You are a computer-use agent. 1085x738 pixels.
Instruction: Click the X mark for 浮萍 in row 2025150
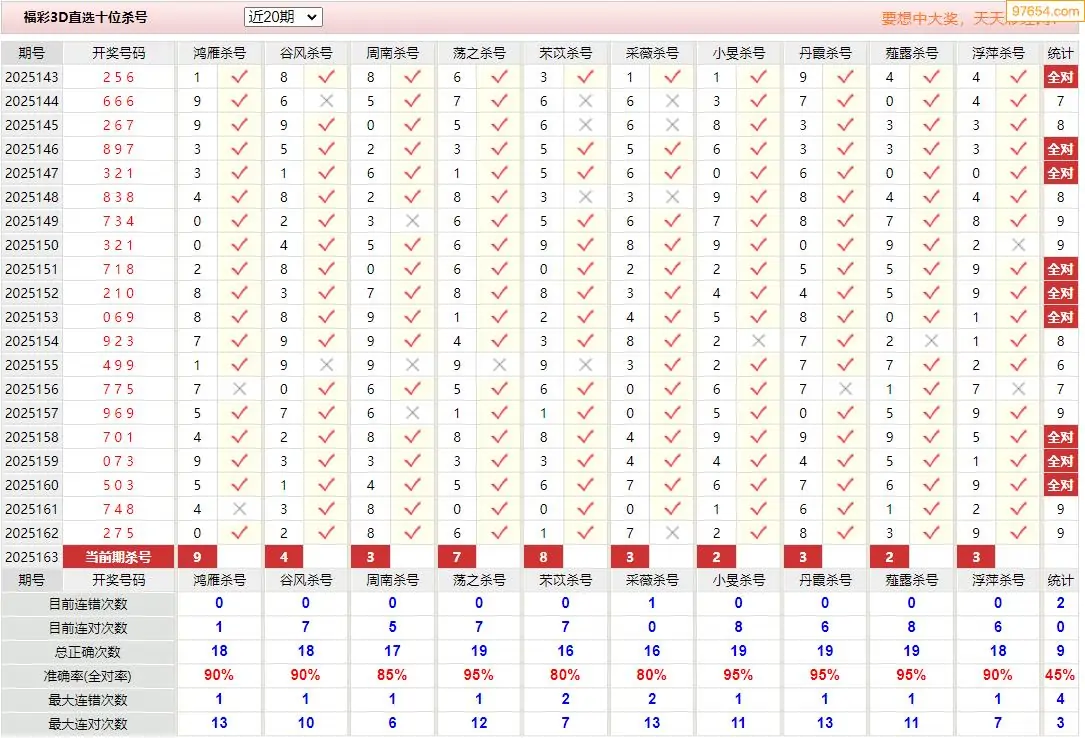[x=1018, y=245]
